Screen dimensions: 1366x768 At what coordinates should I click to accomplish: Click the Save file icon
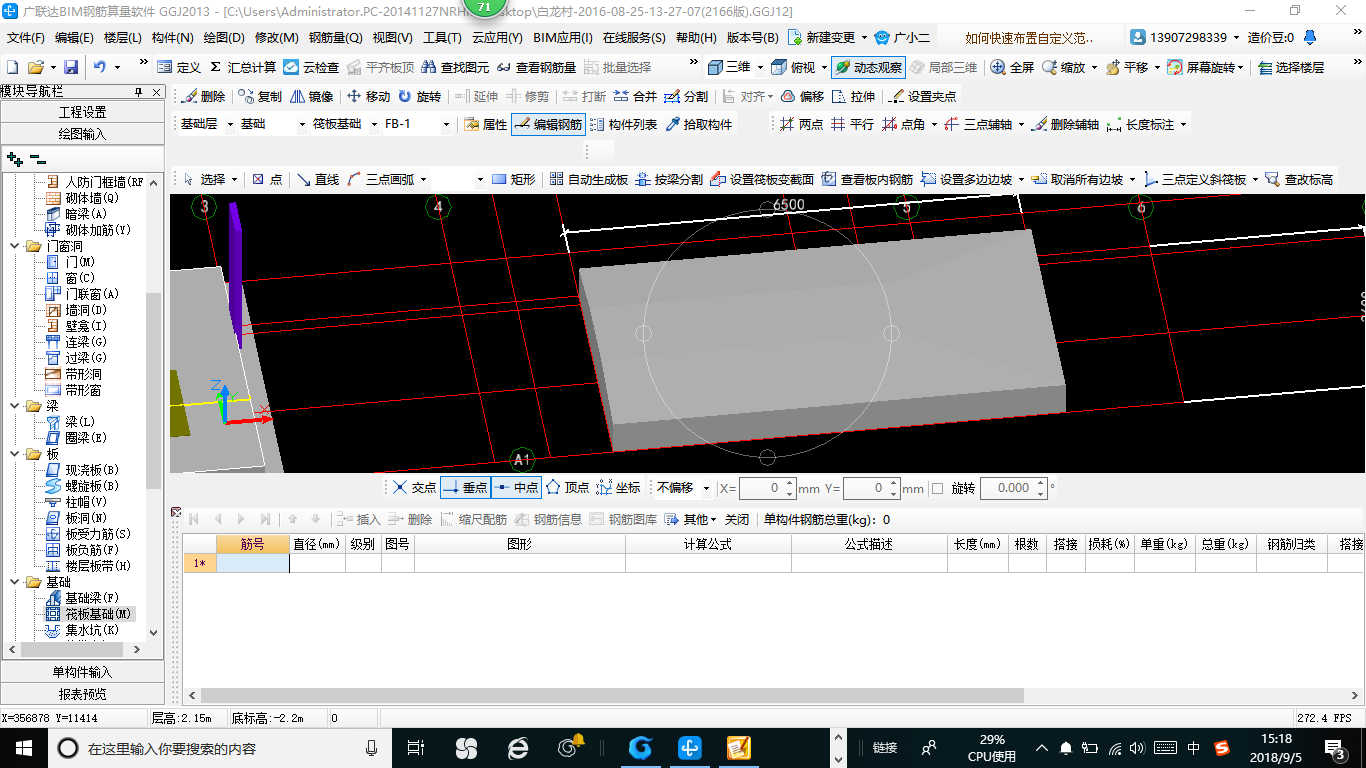click(x=71, y=67)
